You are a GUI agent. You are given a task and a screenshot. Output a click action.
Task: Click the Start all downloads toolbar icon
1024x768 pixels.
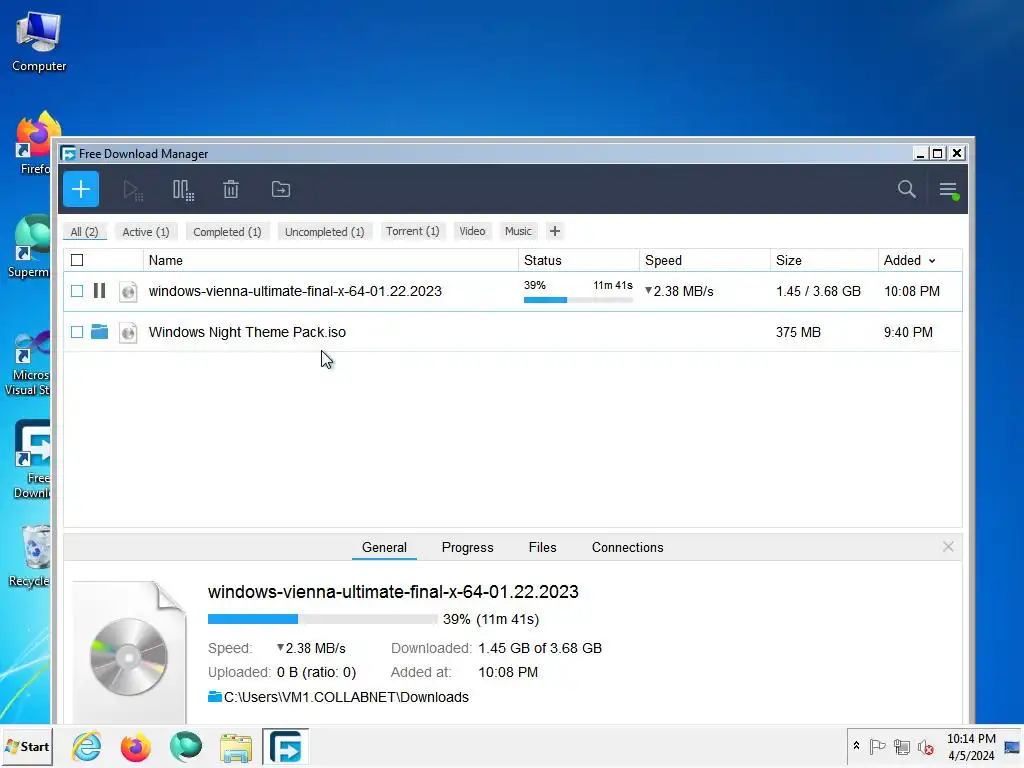133,190
